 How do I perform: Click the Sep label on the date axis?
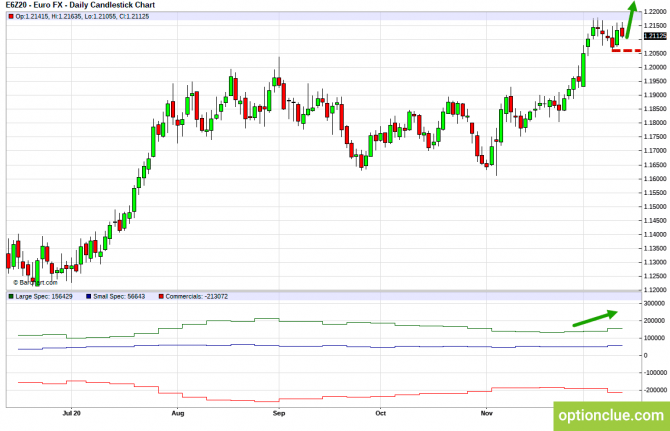(x=279, y=411)
